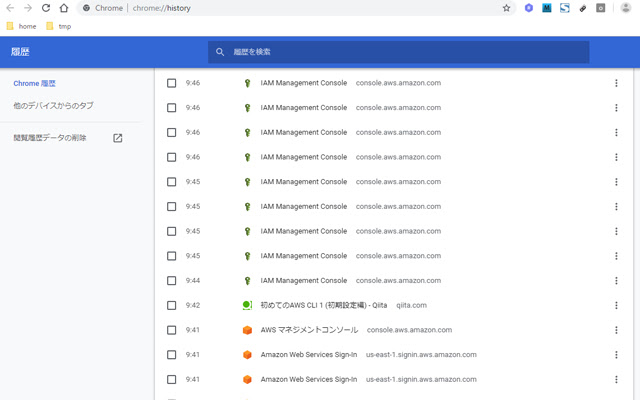This screenshot has width=640, height=400.
Task: Click the browser forward arrow
Action: tap(28, 8)
